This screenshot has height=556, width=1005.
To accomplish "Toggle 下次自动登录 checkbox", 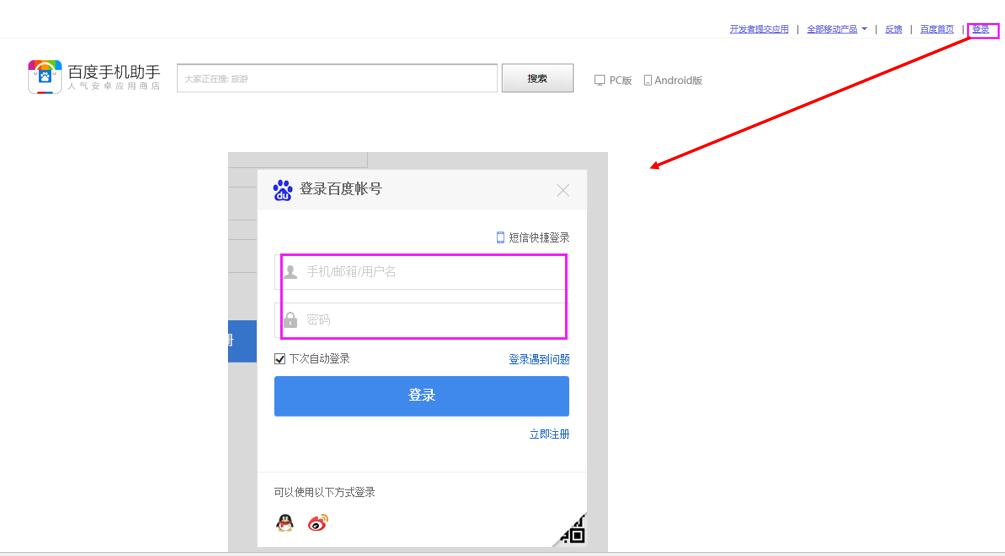I will (x=279, y=358).
